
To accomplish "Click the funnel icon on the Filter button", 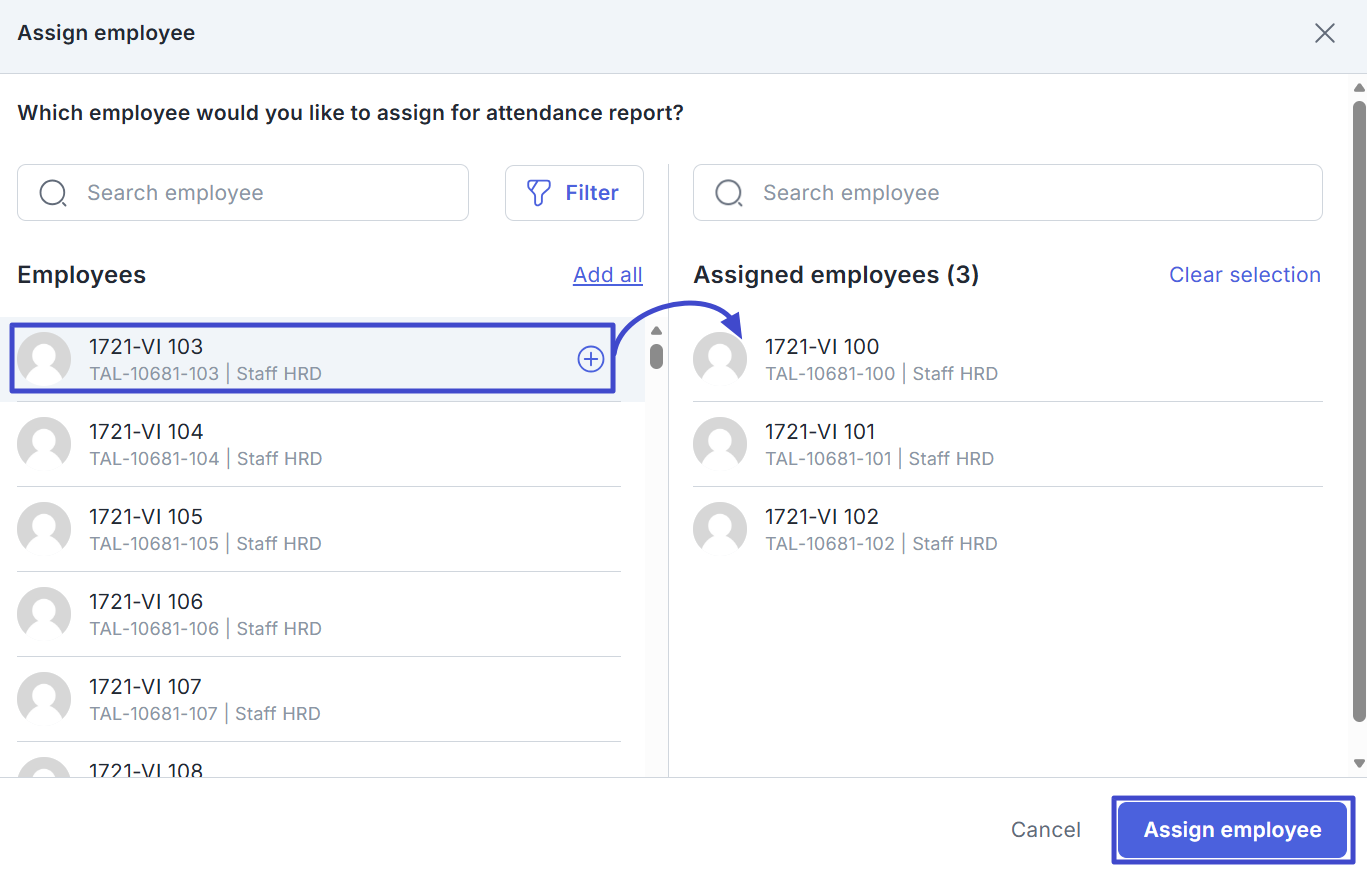I will click(x=539, y=193).
